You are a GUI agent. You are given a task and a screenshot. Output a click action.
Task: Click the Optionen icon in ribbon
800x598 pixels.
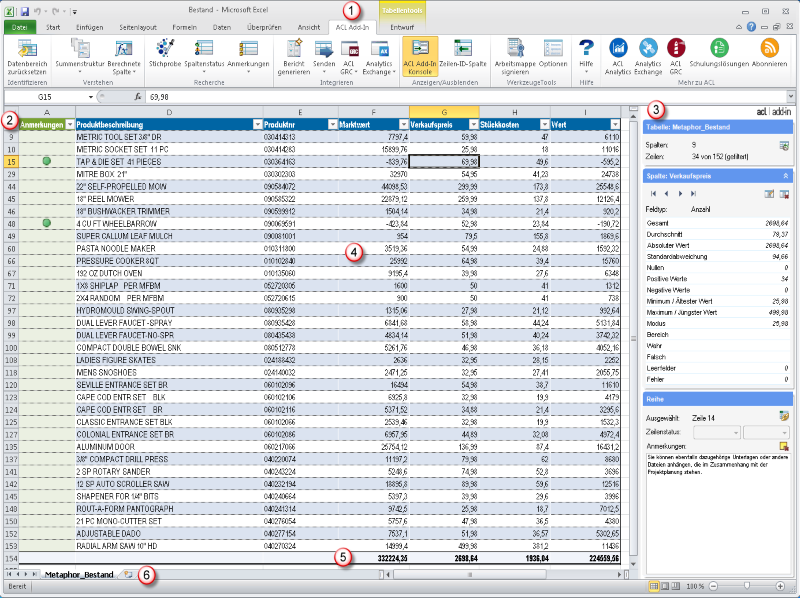pyautogui.click(x=553, y=48)
